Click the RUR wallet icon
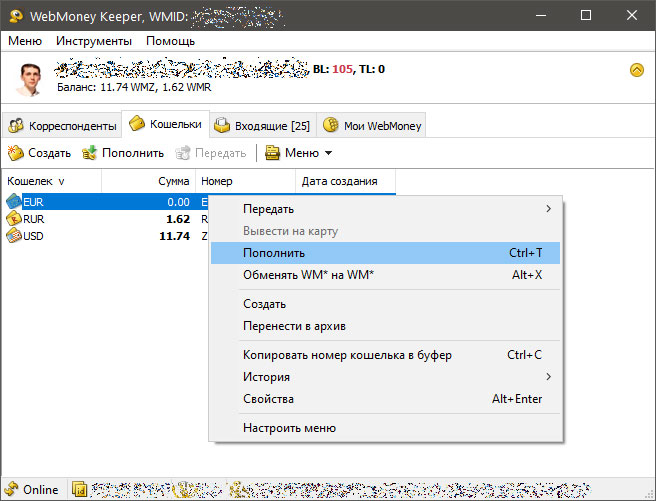The width and height of the screenshot is (656, 501). (x=14, y=219)
